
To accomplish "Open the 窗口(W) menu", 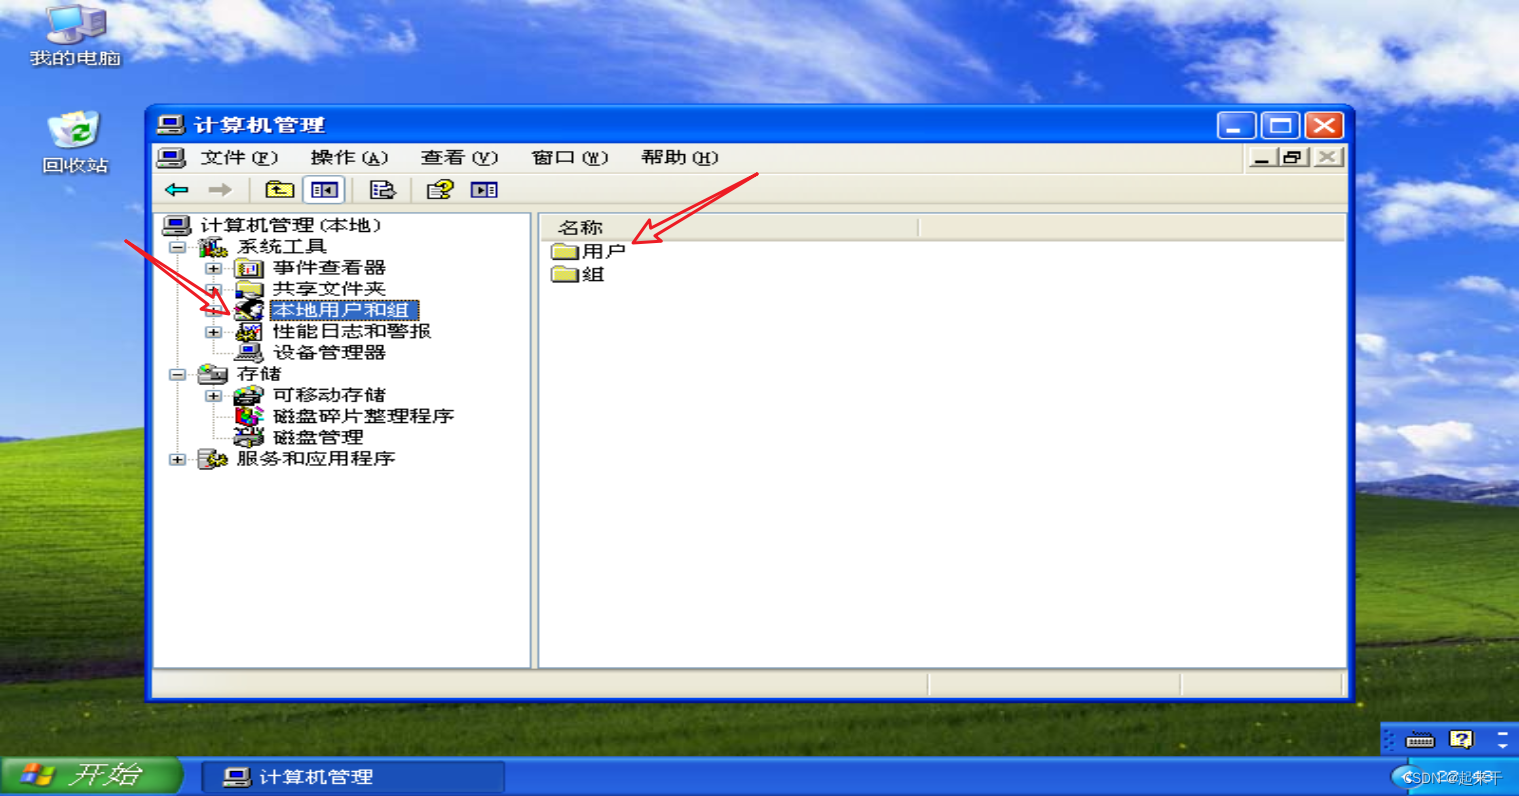I will [x=569, y=158].
